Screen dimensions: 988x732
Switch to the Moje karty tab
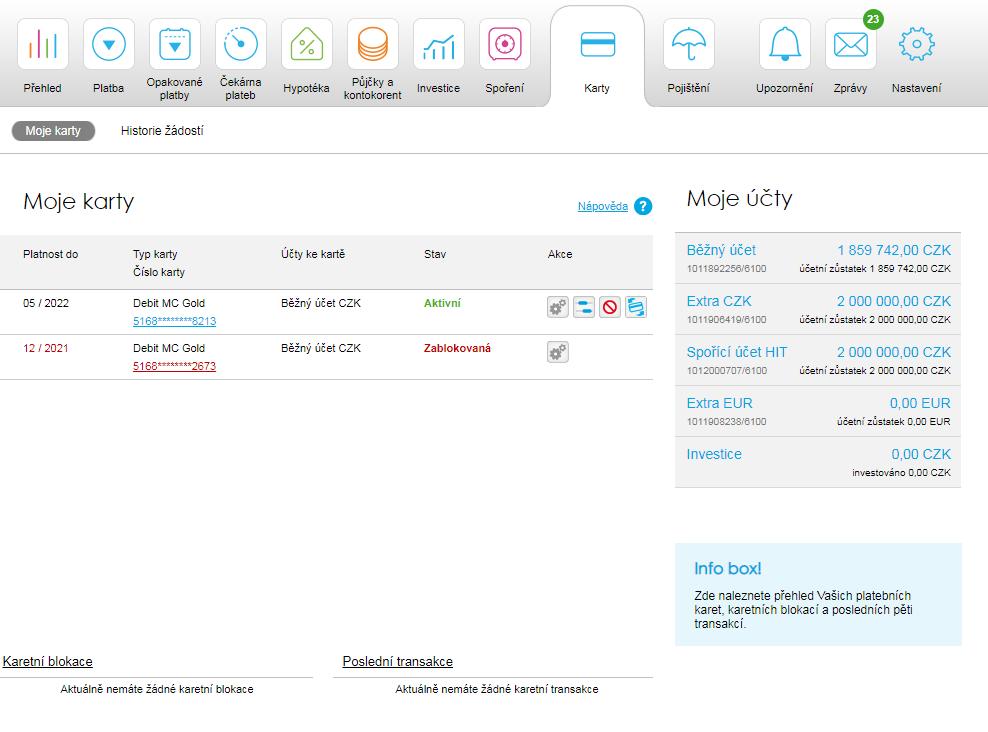(x=53, y=131)
